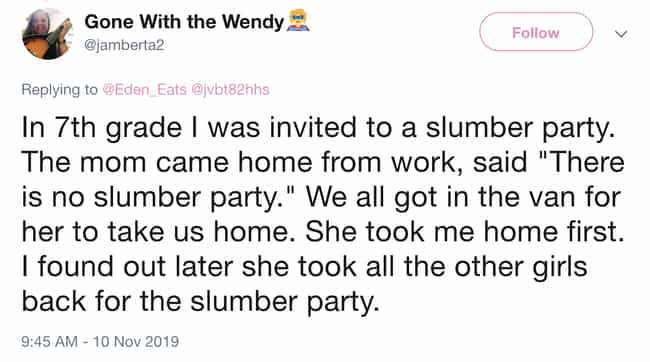Screen dimensions: 650x362
Task: Click the last line "back for the slumber party."
Action: (x=201, y=301)
